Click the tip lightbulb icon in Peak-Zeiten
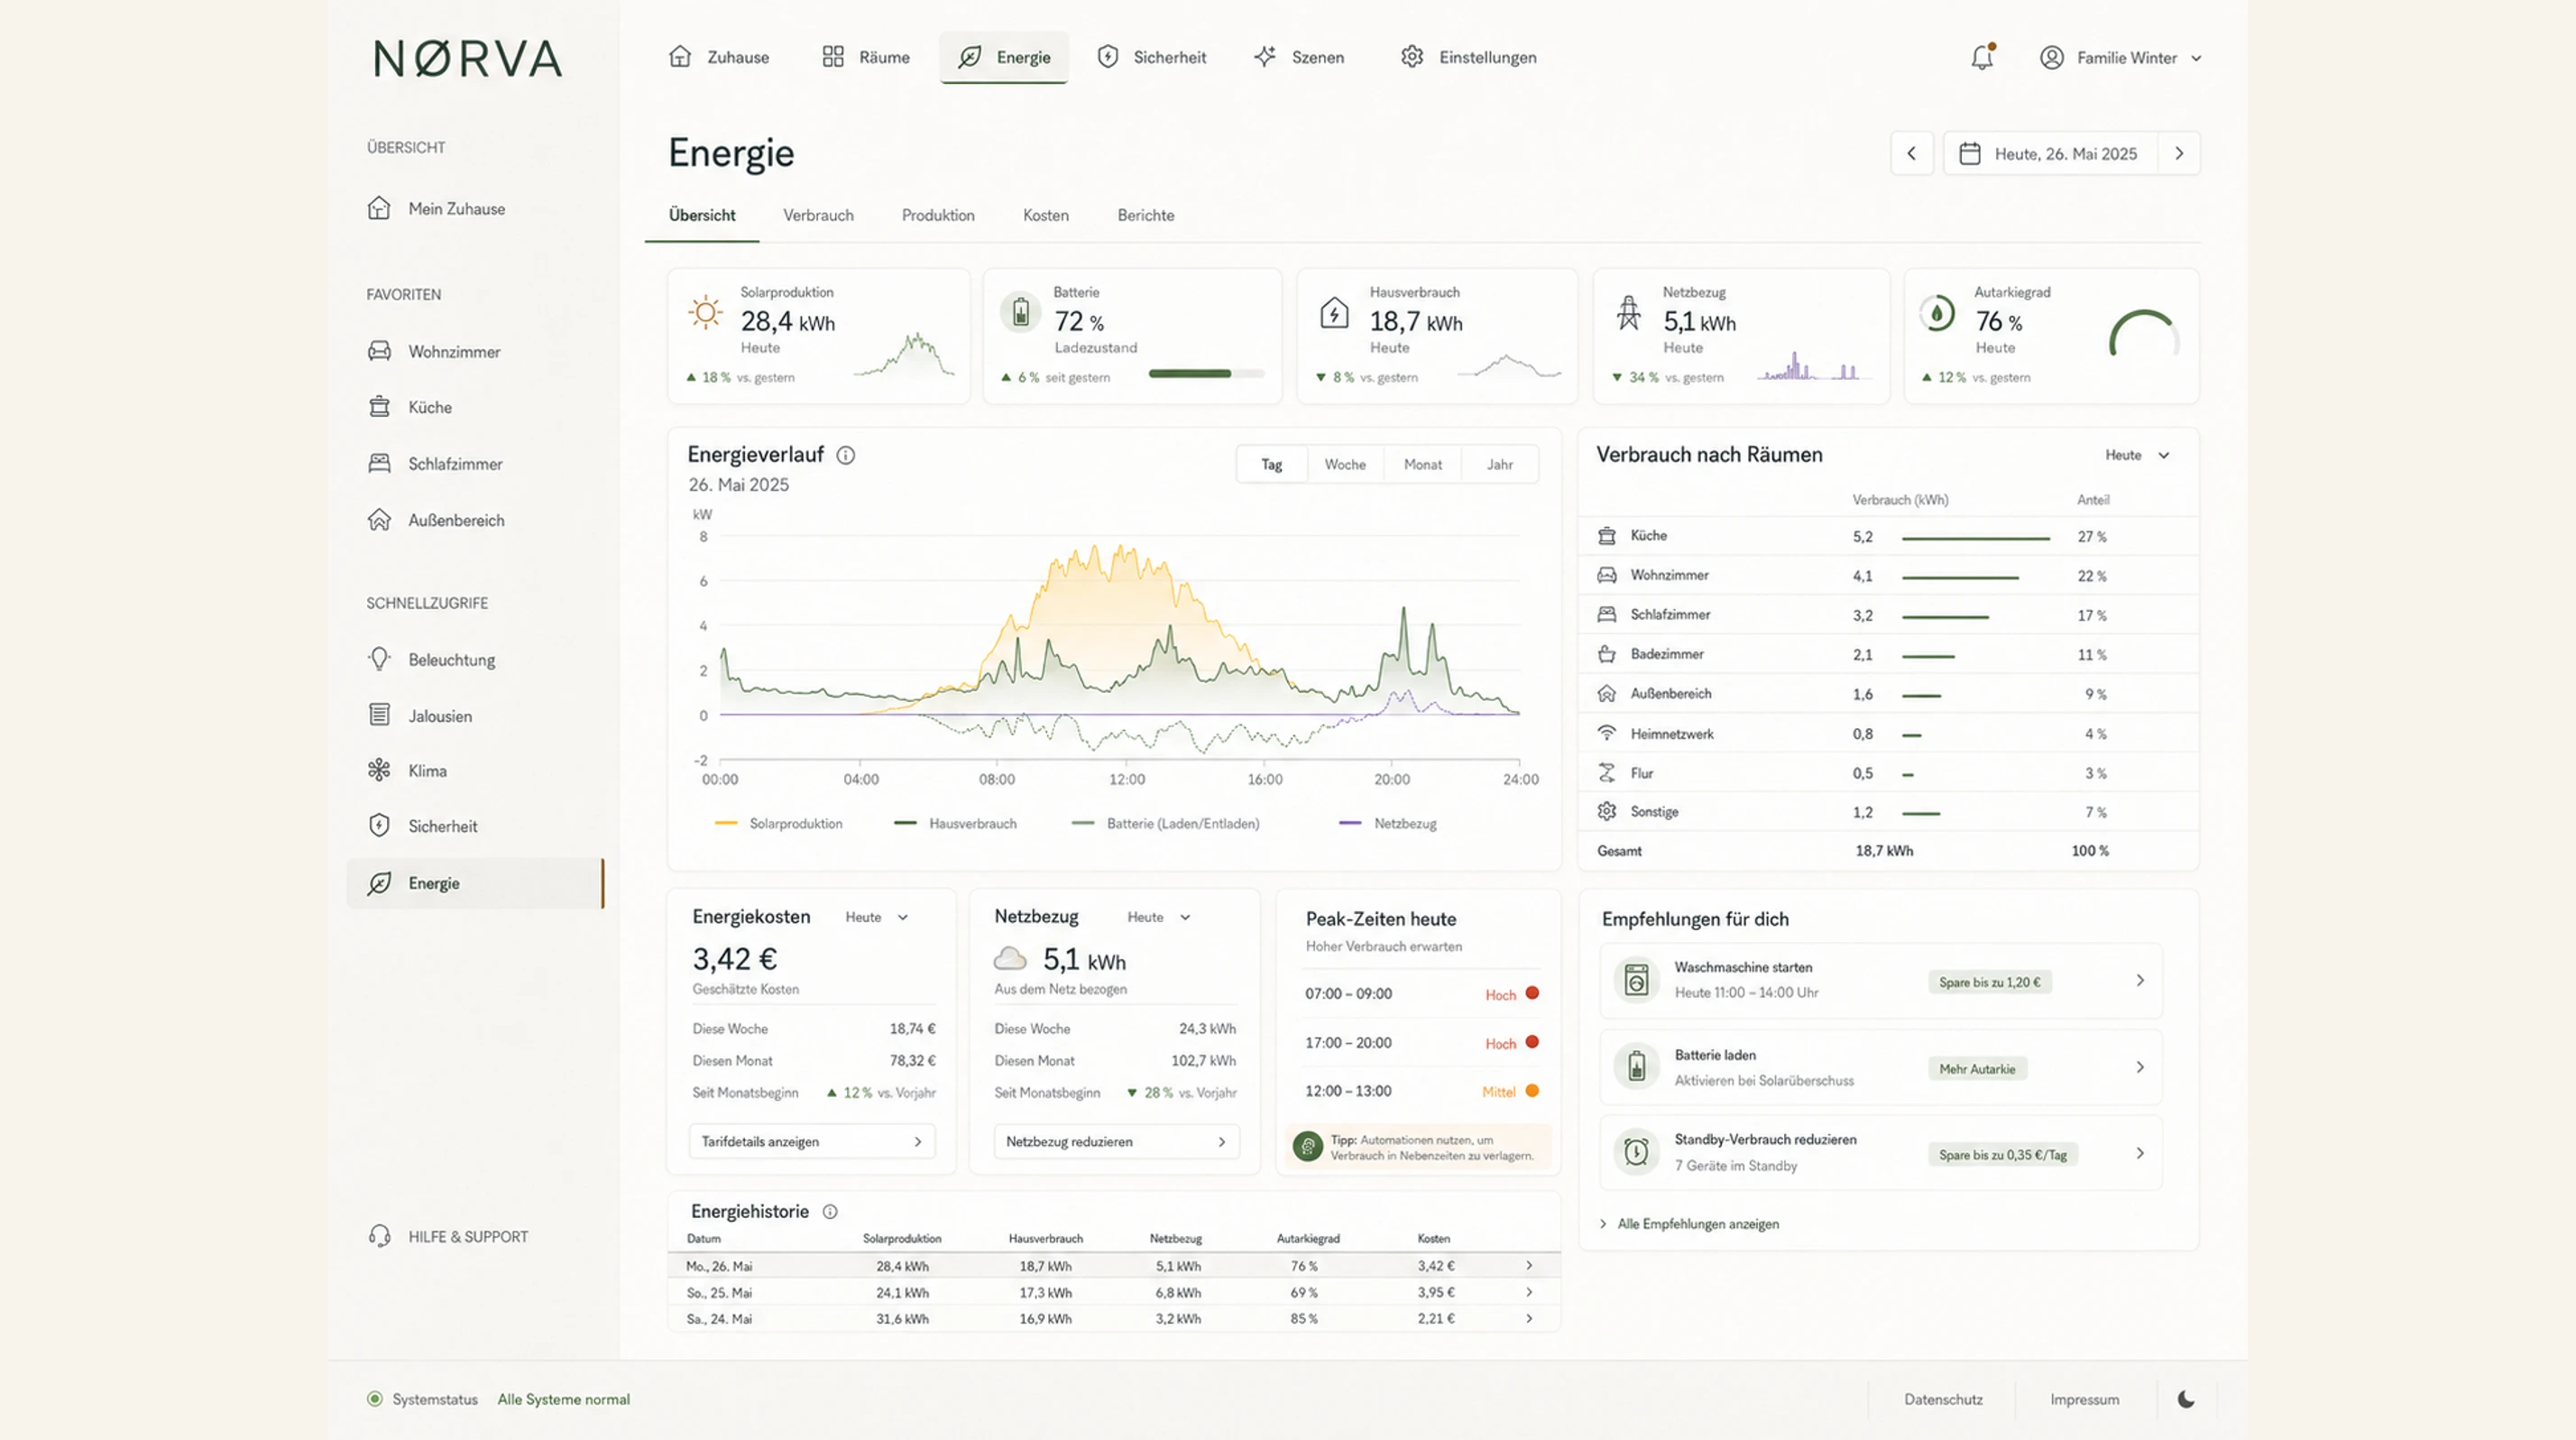This screenshot has height=1440, width=2576. (1308, 1146)
